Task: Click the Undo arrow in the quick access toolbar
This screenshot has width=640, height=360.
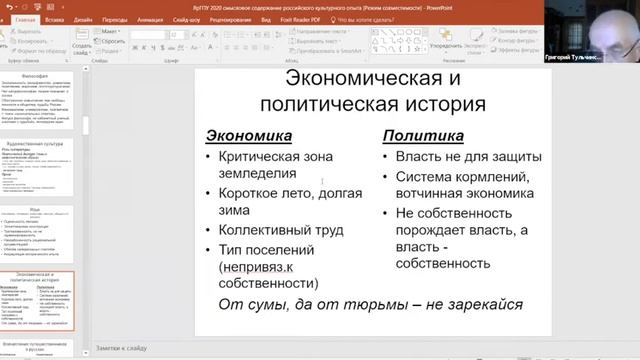Action: click(9, 7)
